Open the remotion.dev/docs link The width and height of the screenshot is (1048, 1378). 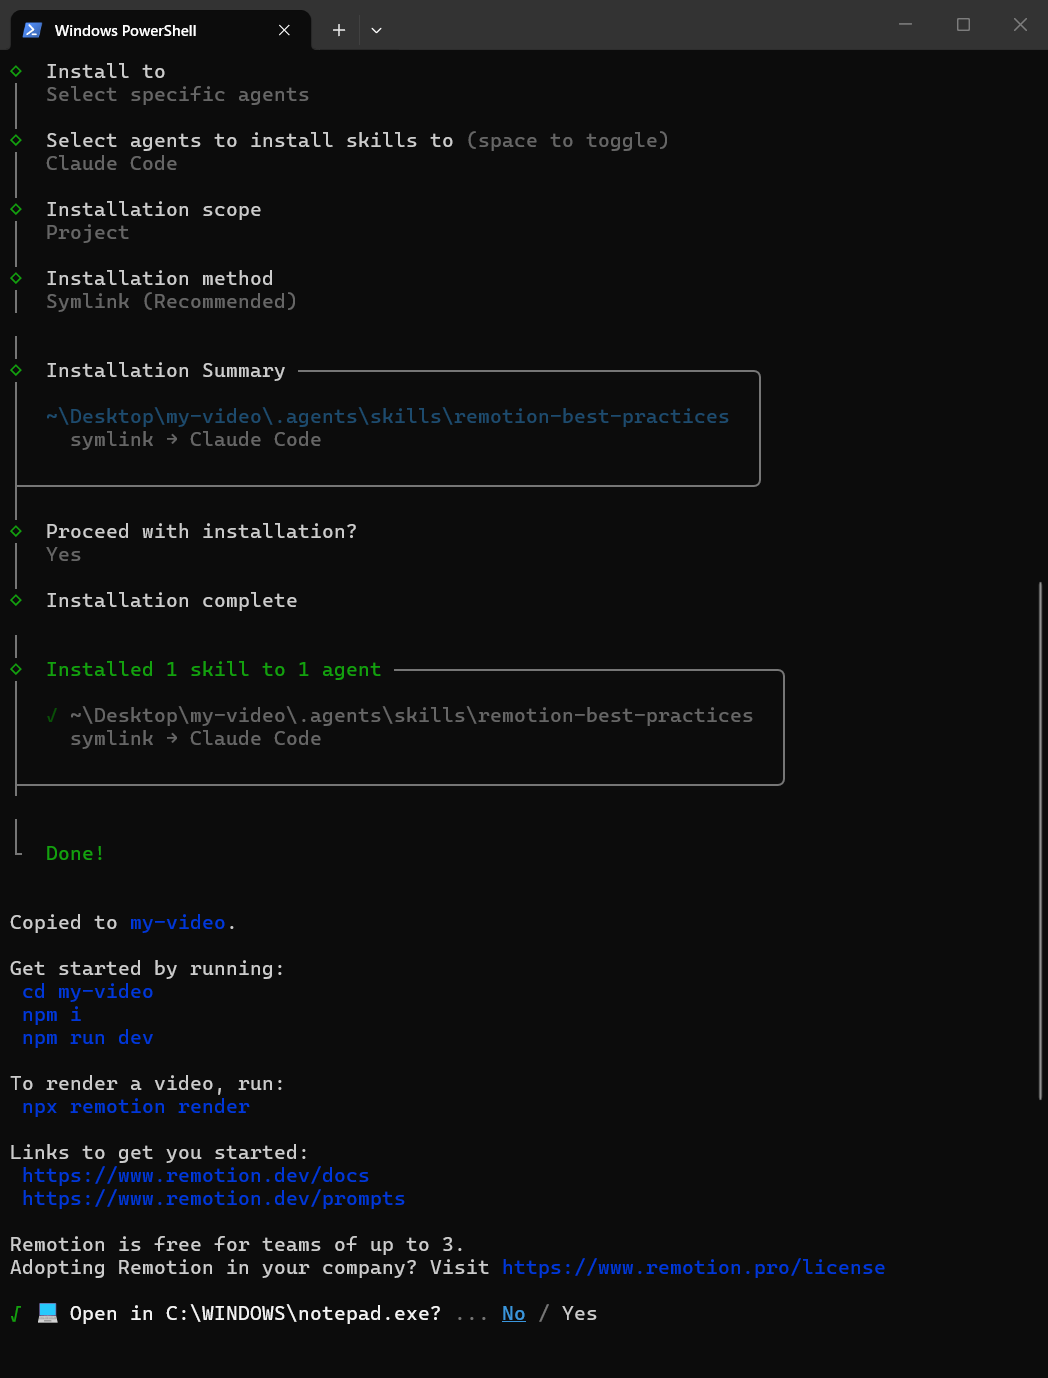click(x=196, y=1175)
